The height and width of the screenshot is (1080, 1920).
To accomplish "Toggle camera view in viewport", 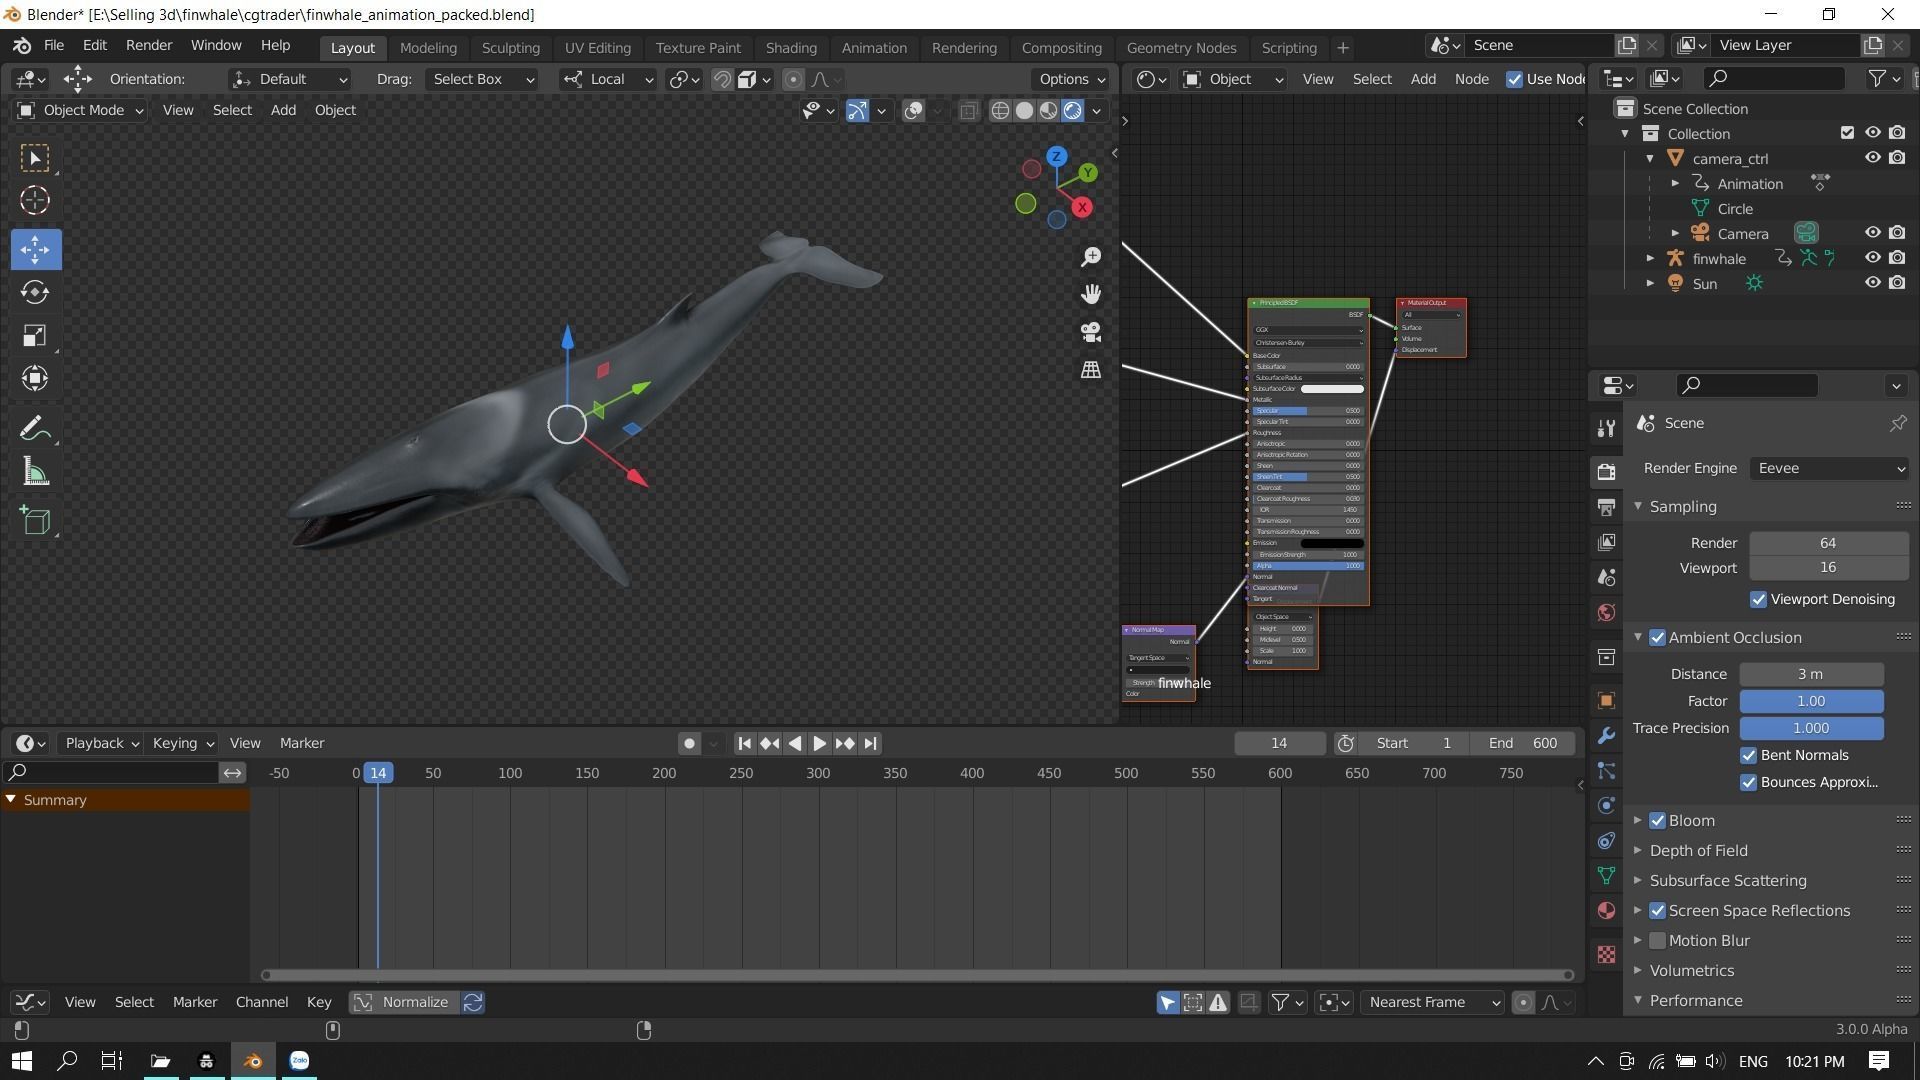I will 1090,332.
